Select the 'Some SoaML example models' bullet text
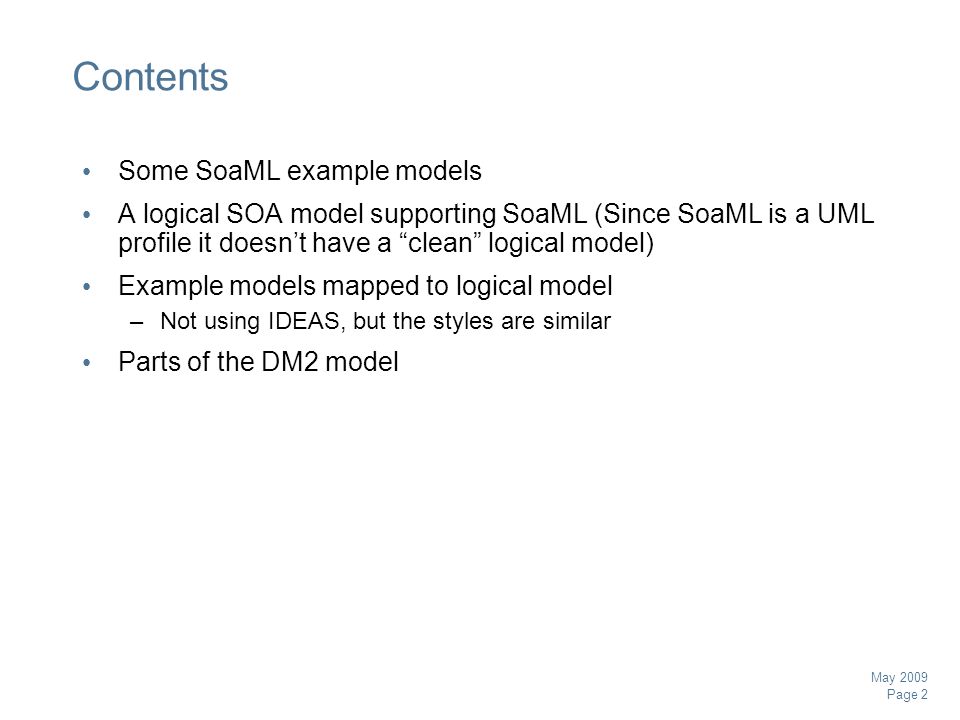Image resolution: width=960 pixels, height=720 pixels. tap(300, 171)
